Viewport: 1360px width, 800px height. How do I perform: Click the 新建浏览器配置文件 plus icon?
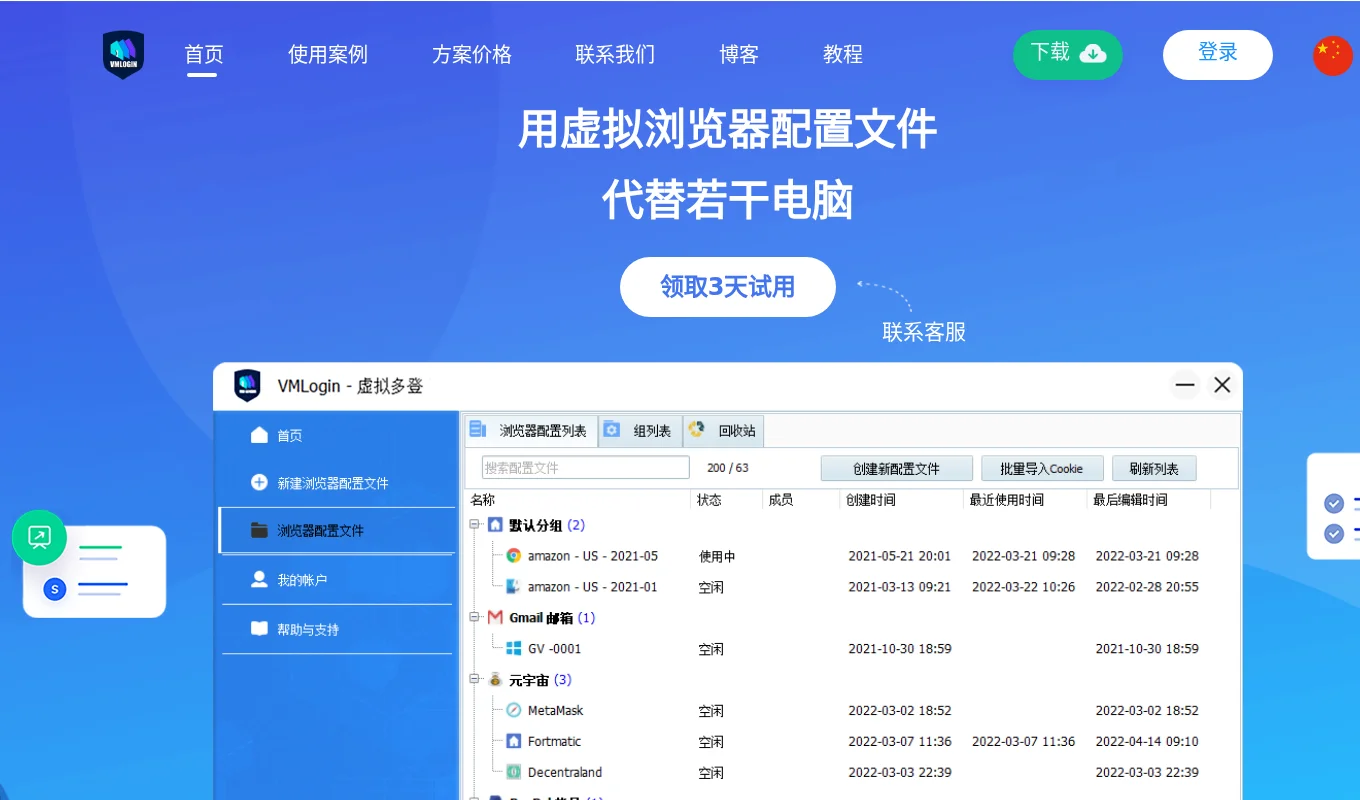point(258,482)
